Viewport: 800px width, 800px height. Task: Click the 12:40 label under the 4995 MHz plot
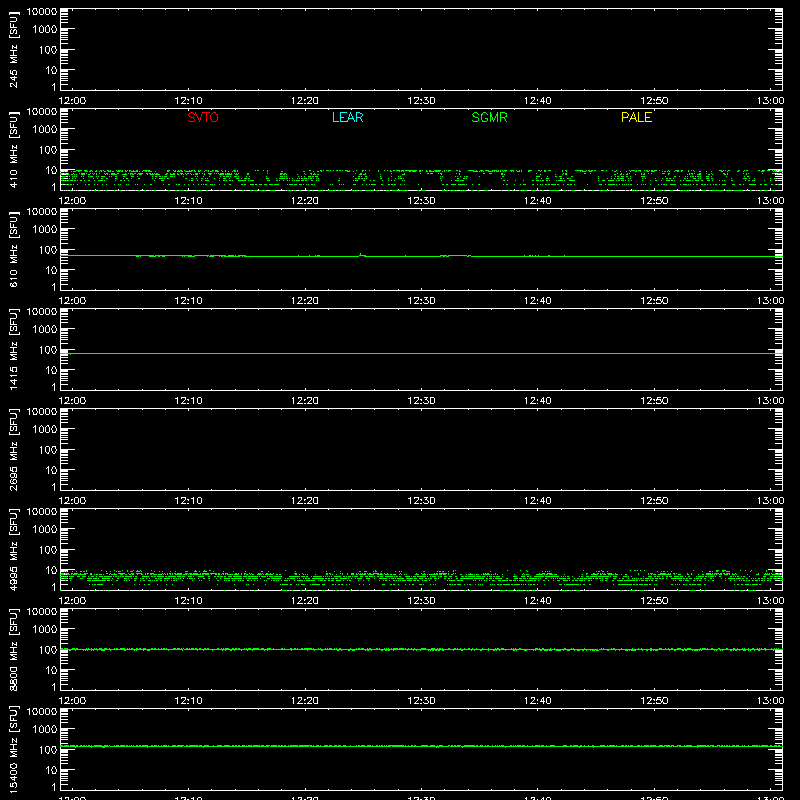pos(538,601)
